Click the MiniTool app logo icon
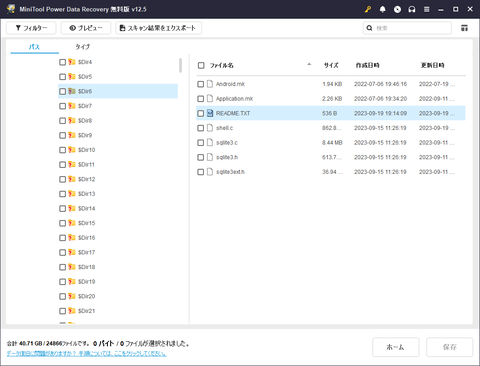 [x=11, y=9]
